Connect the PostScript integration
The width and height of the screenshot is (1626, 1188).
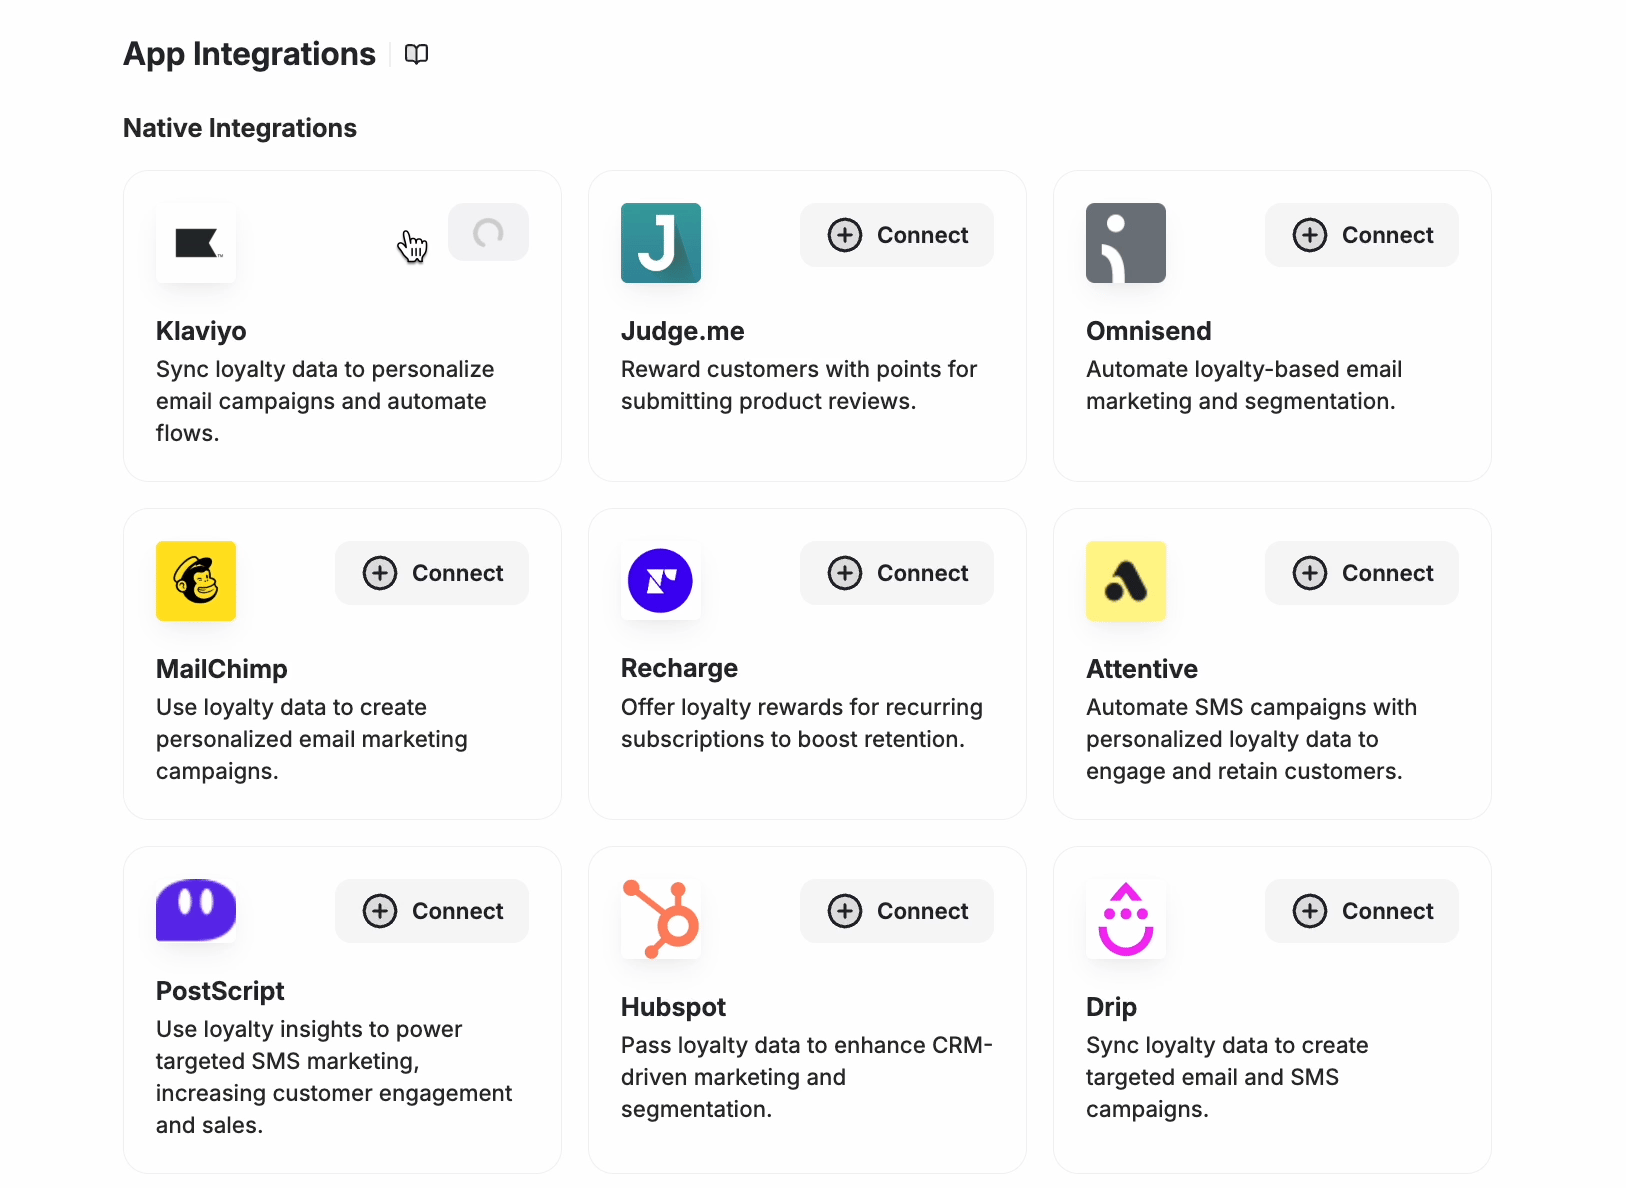click(x=432, y=911)
